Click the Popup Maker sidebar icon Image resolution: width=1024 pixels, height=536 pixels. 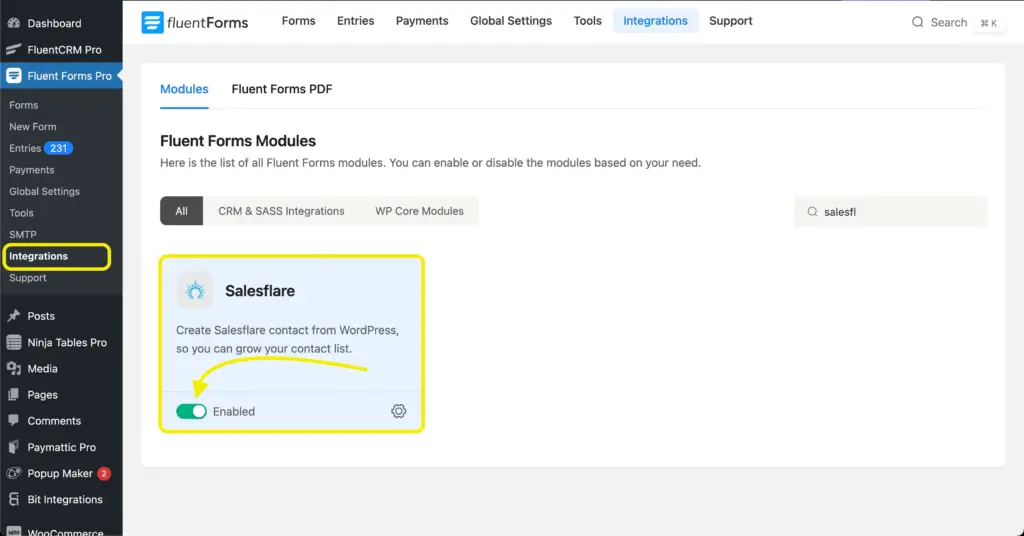14,473
